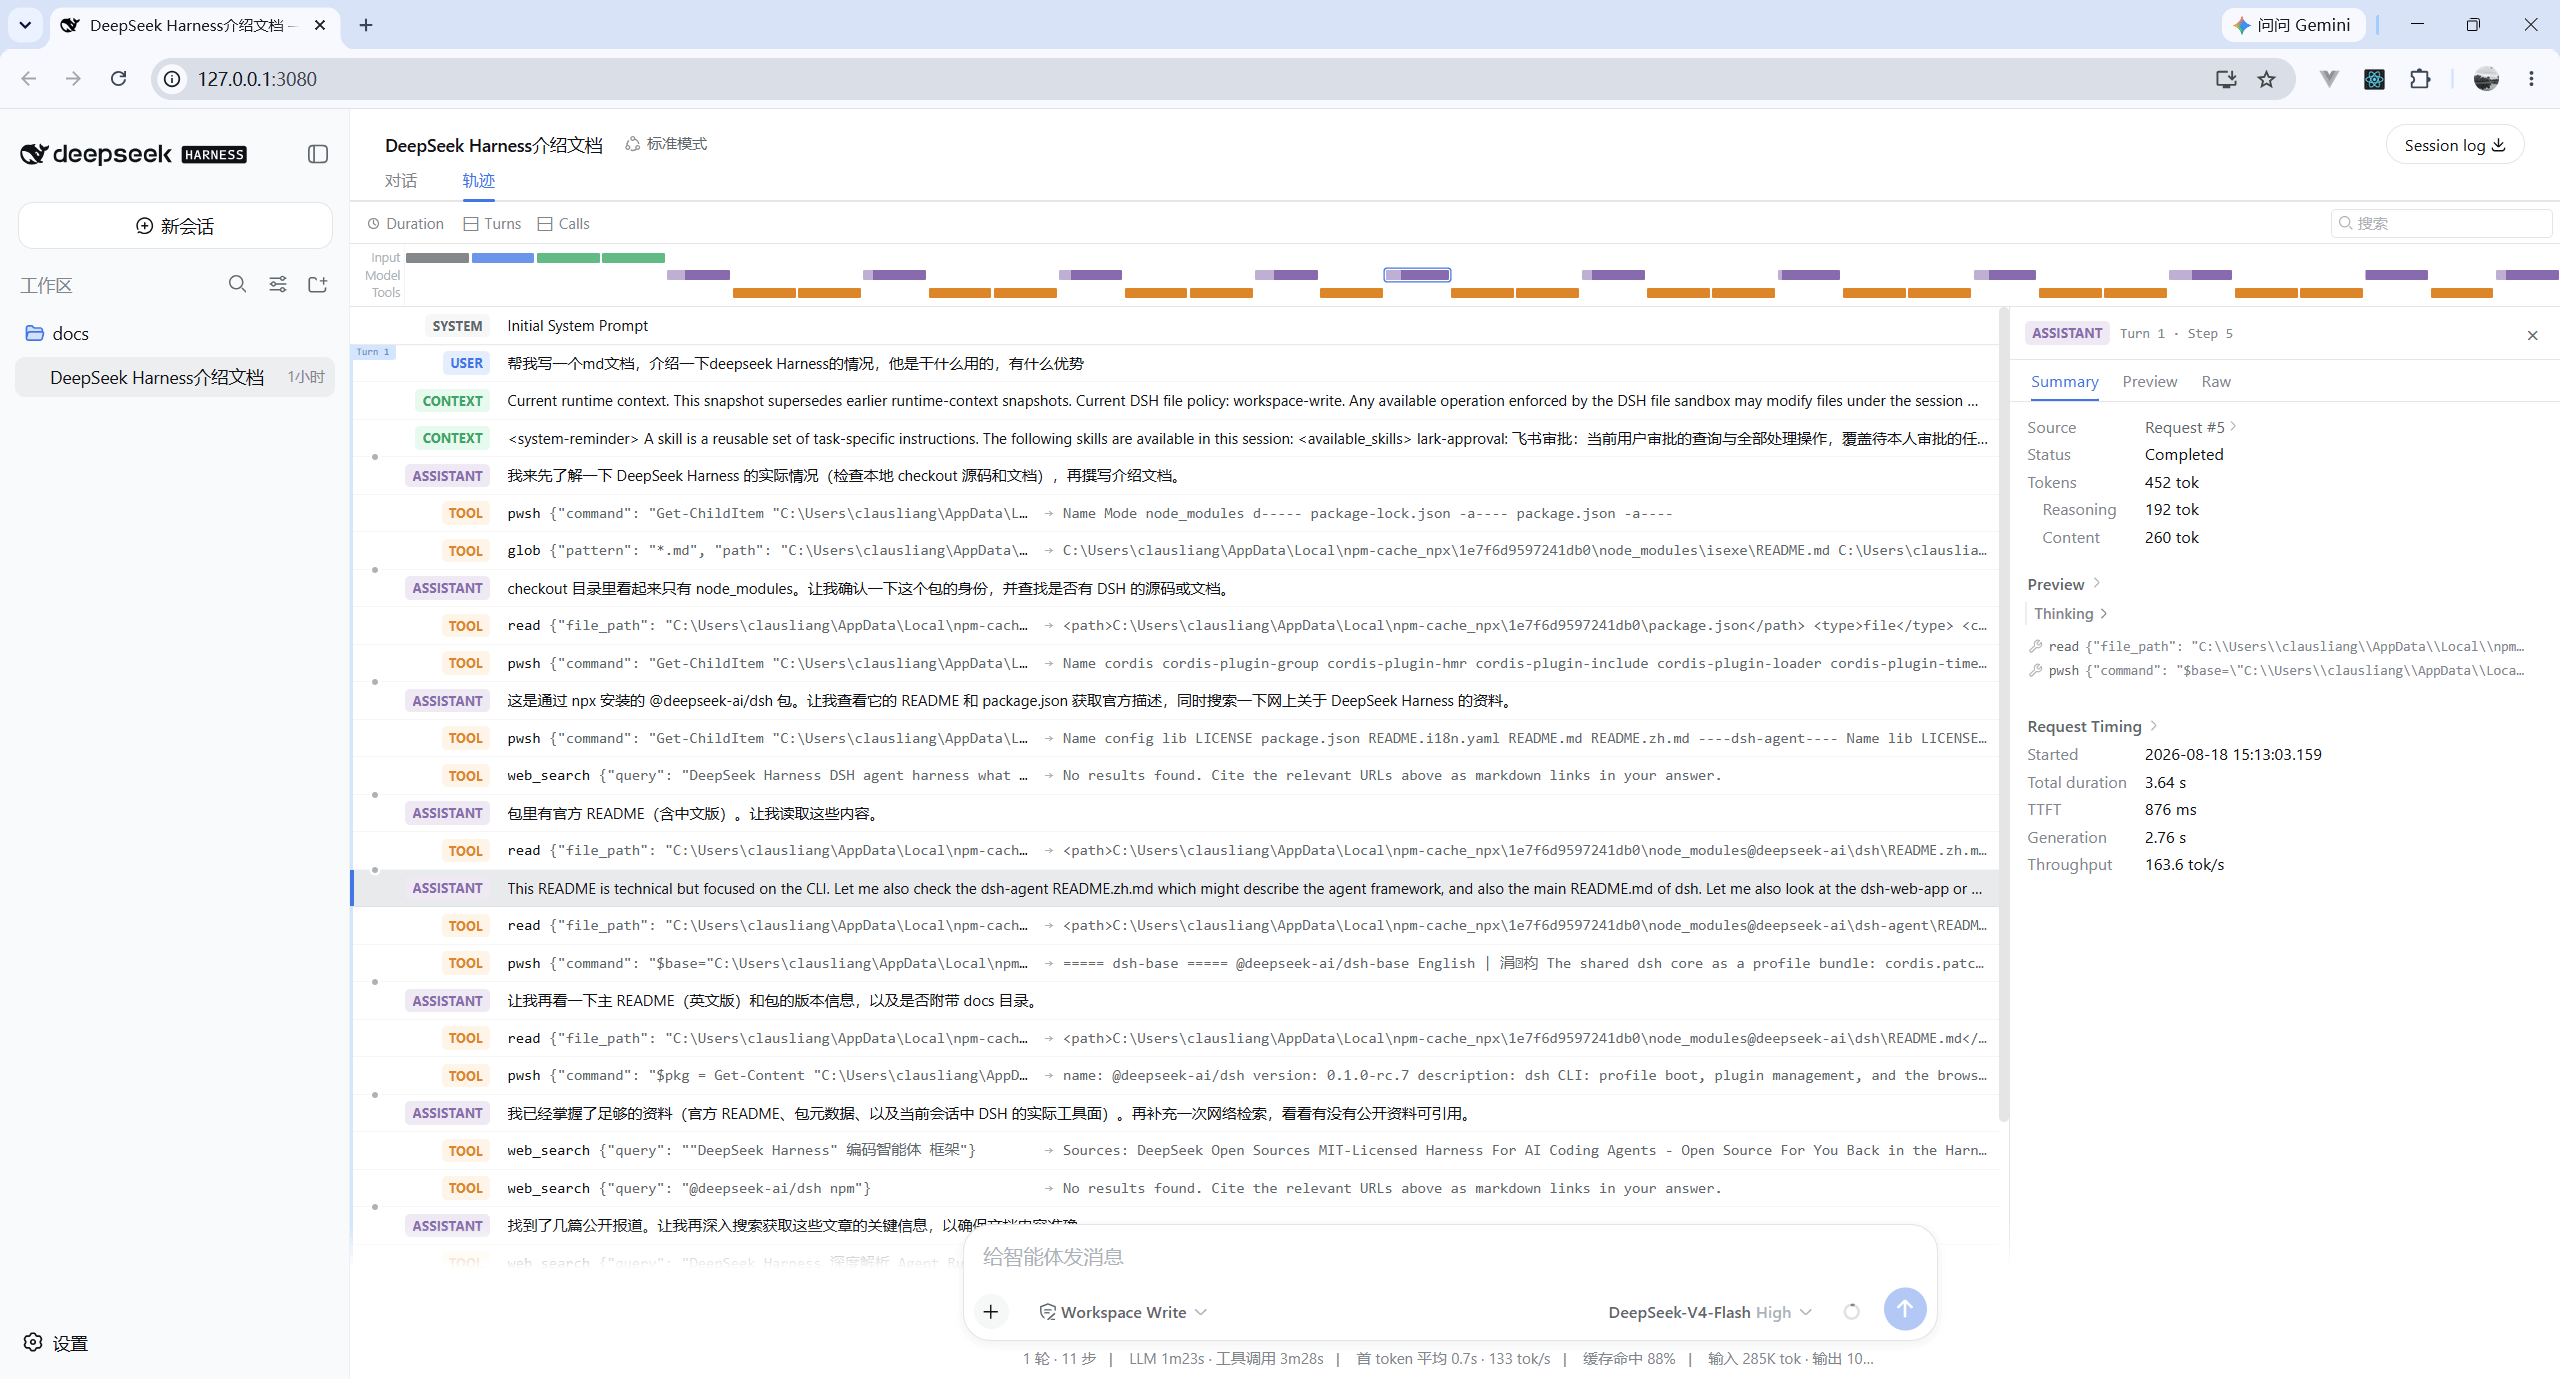Open the browser extensions puzzle icon
The height and width of the screenshot is (1379, 2560).
coord(2420,79)
